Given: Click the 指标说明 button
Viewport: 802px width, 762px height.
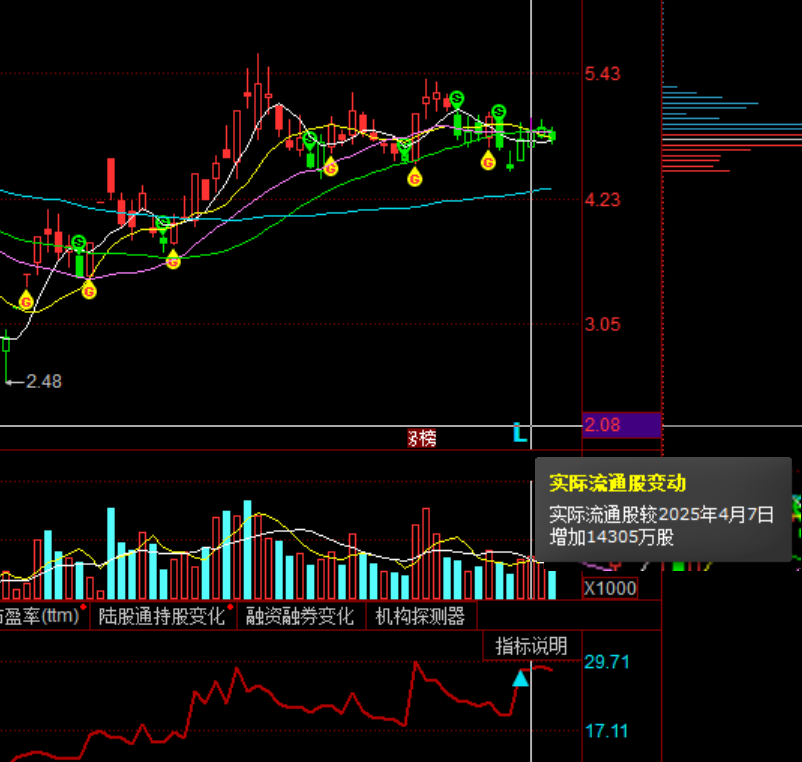Looking at the screenshot, I should pos(531,646).
